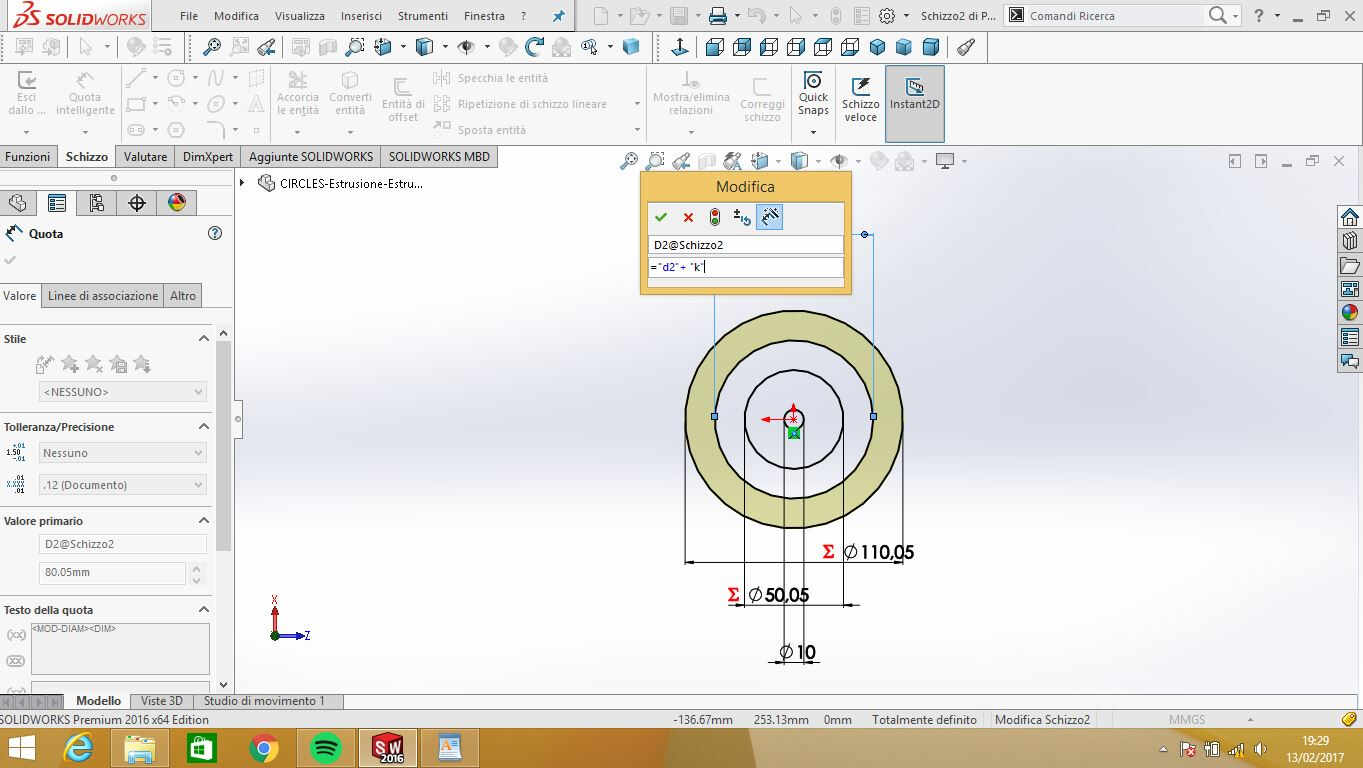Click the Quick Snaps tool
Screen dimensions: 1363x768
point(813,96)
